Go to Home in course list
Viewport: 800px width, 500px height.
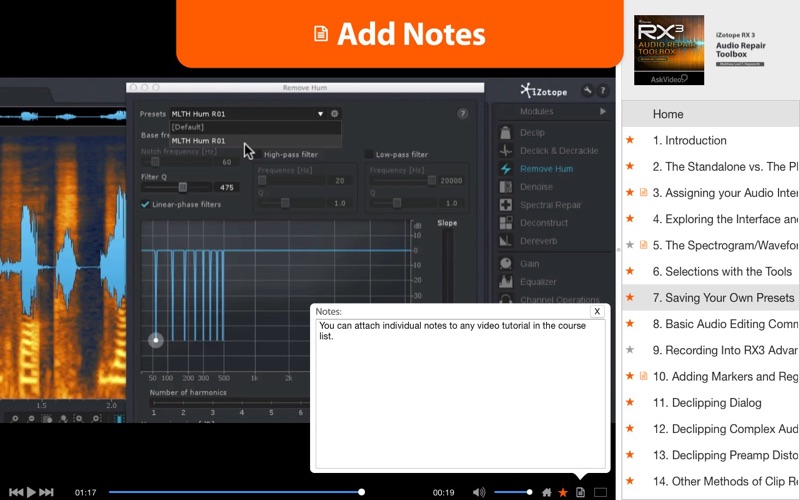point(711,114)
